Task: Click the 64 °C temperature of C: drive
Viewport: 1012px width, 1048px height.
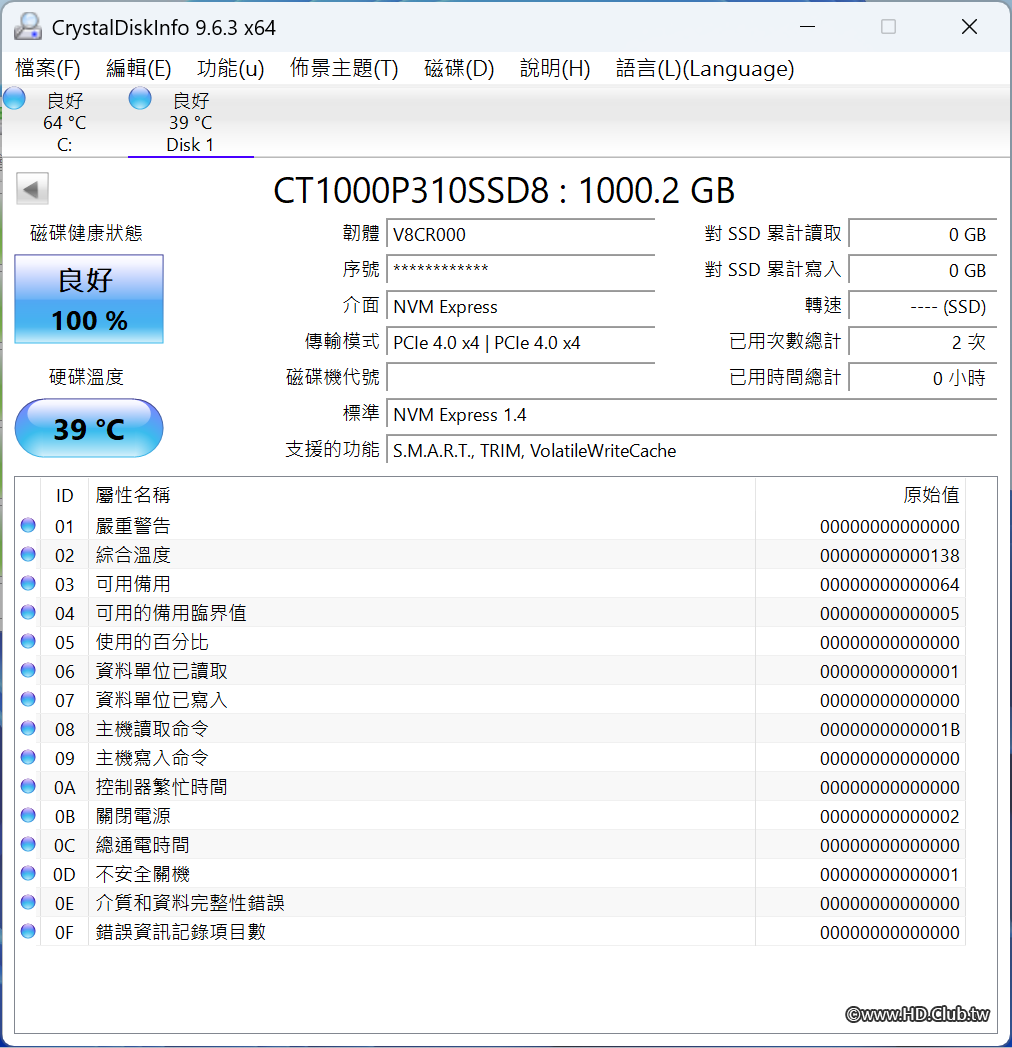Action: [x=65, y=123]
